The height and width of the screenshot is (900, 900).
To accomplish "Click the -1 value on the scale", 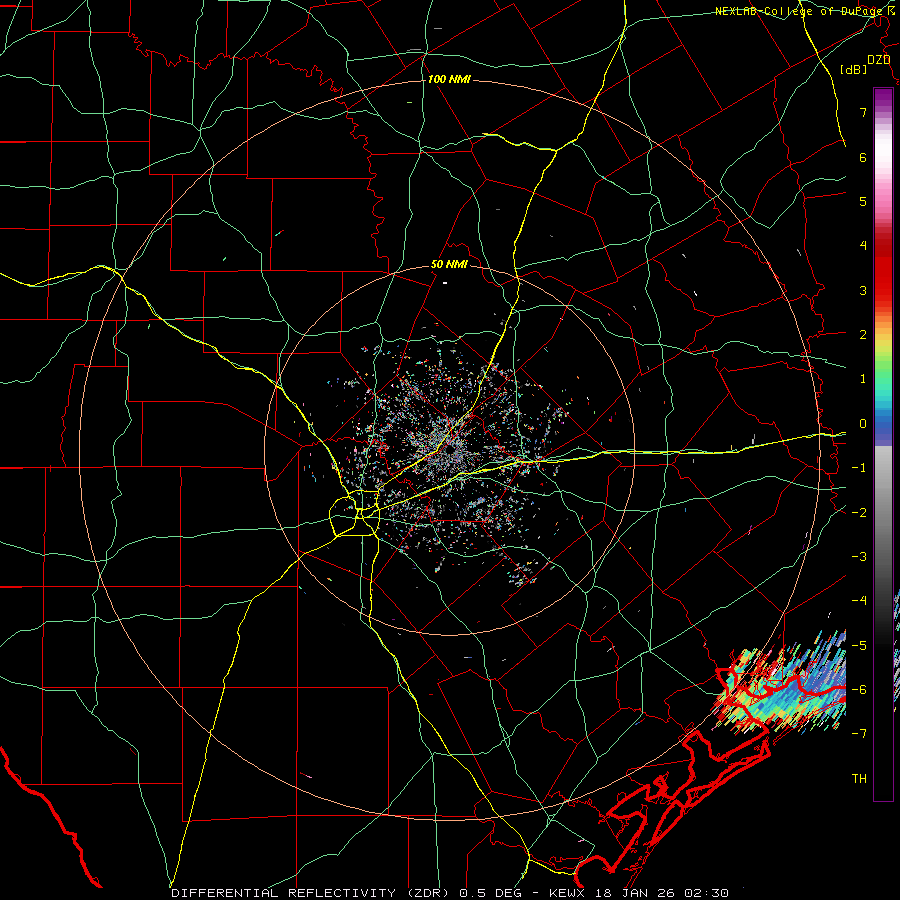I will 859,468.
